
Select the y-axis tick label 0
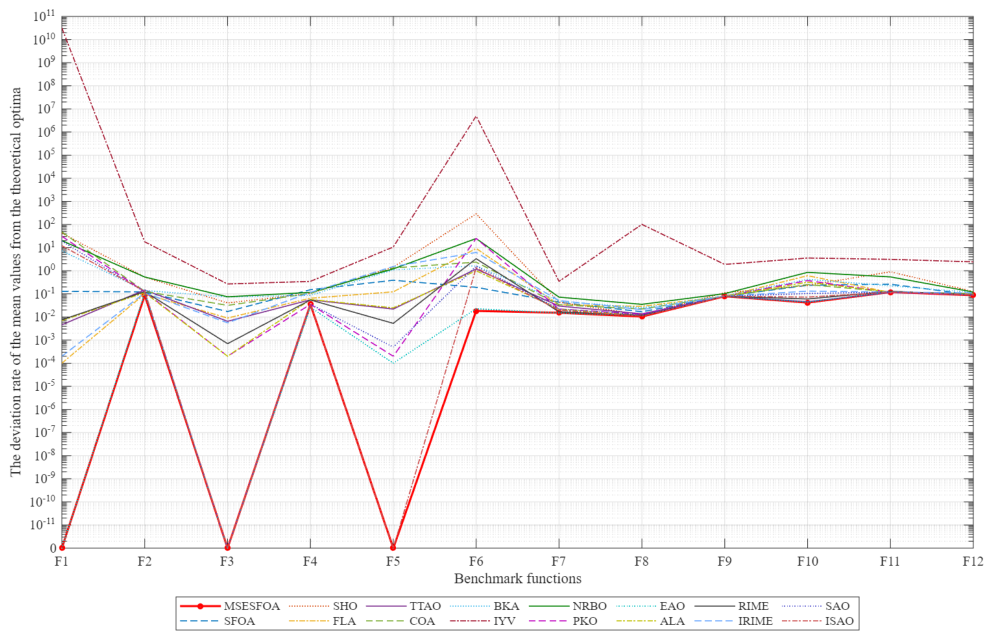pos(53,549)
